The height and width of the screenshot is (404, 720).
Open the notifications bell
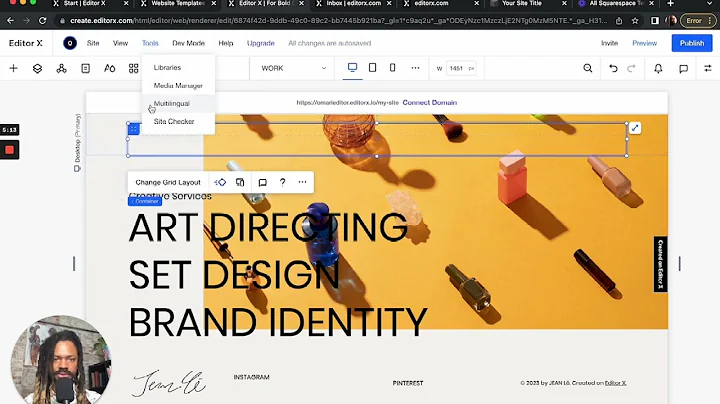(658, 68)
